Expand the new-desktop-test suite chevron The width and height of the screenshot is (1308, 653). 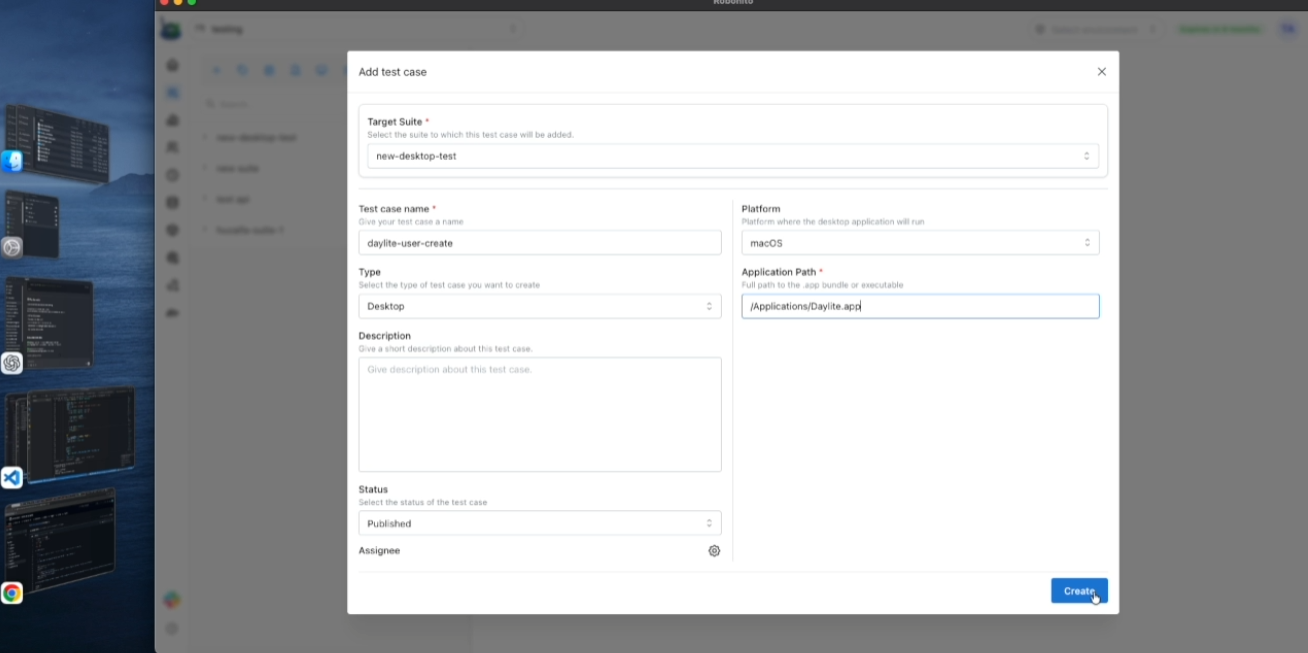click(x=207, y=137)
